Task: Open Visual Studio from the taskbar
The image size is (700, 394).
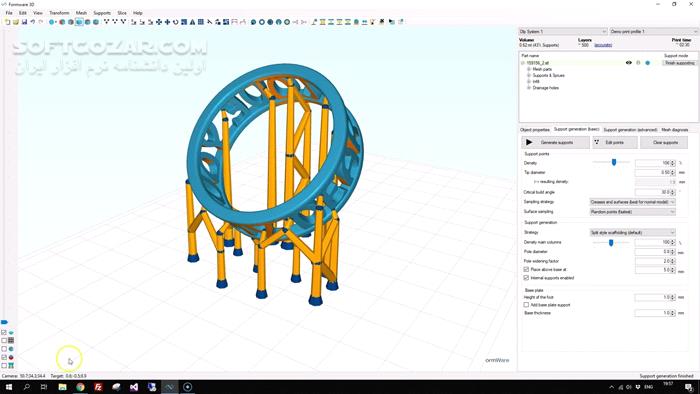Action: tap(134, 387)
